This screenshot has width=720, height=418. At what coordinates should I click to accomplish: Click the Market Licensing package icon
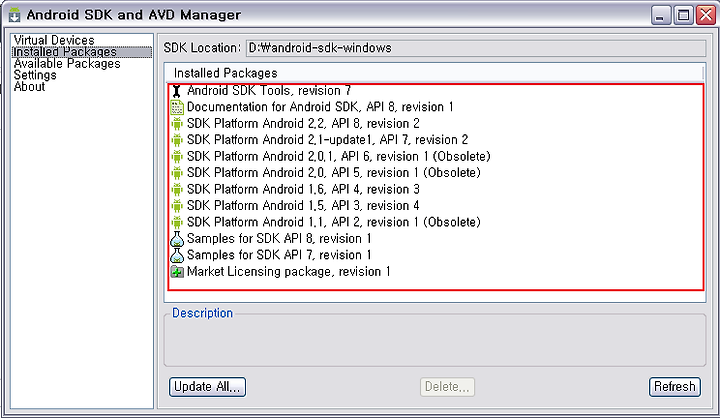177,272
